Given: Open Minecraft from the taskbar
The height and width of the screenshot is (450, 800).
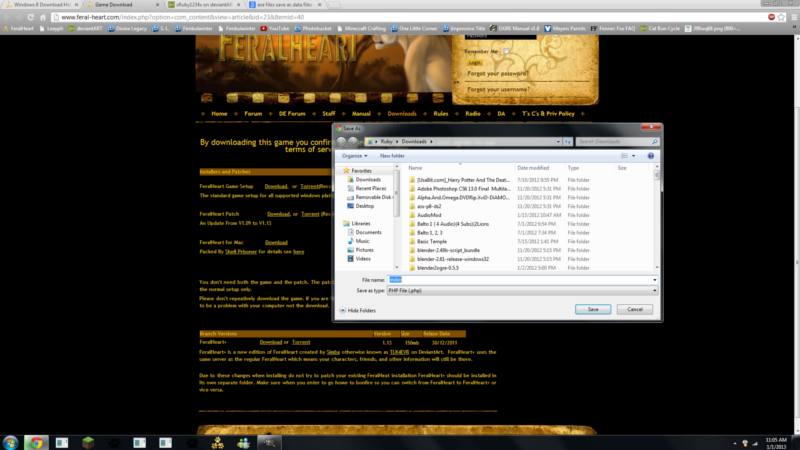Looking at the screenshot, I should pyautogui.click(x=88, y=442).
